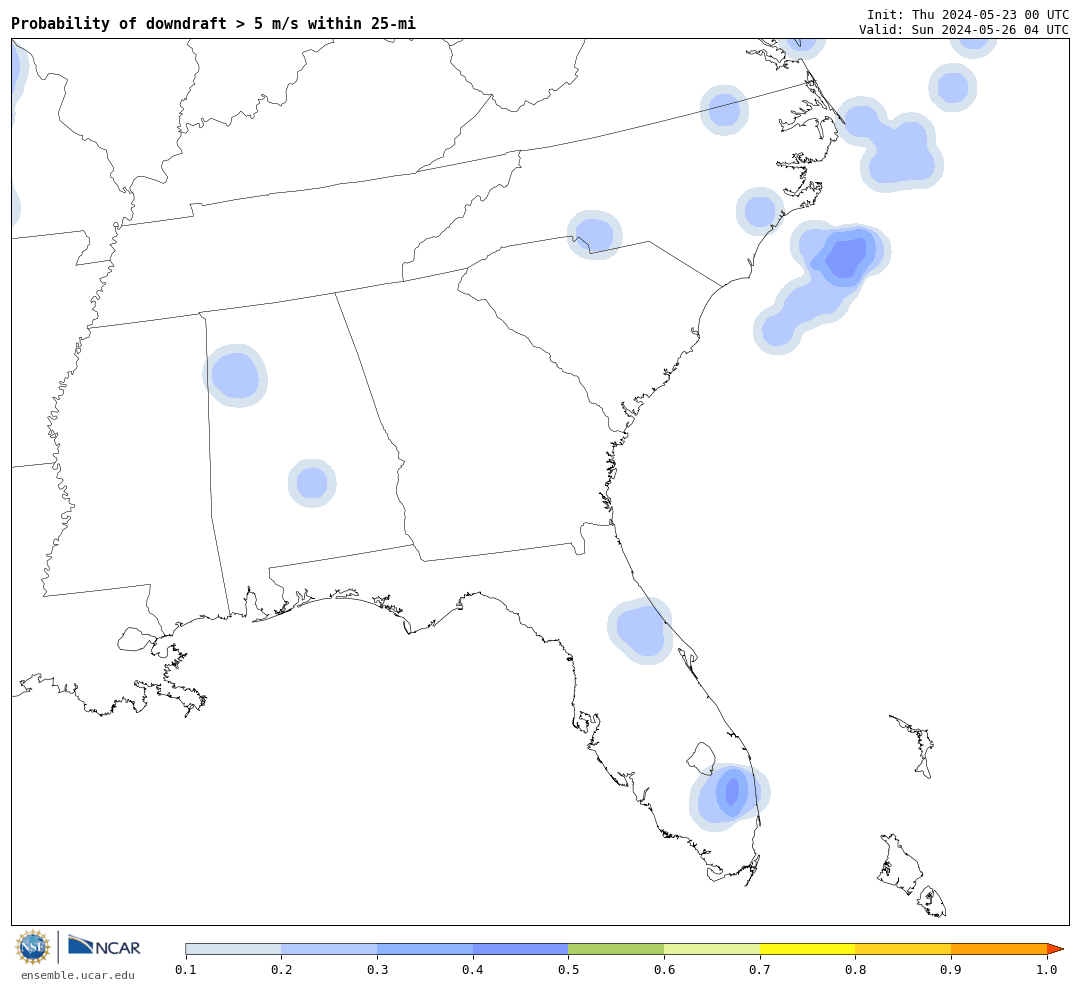Image resolution: width=1080 pixels, height=988 pixels.
Task: Select the 'Valid: Sun 2024-05-26 04 UTC' text
Action: (964, 30)
